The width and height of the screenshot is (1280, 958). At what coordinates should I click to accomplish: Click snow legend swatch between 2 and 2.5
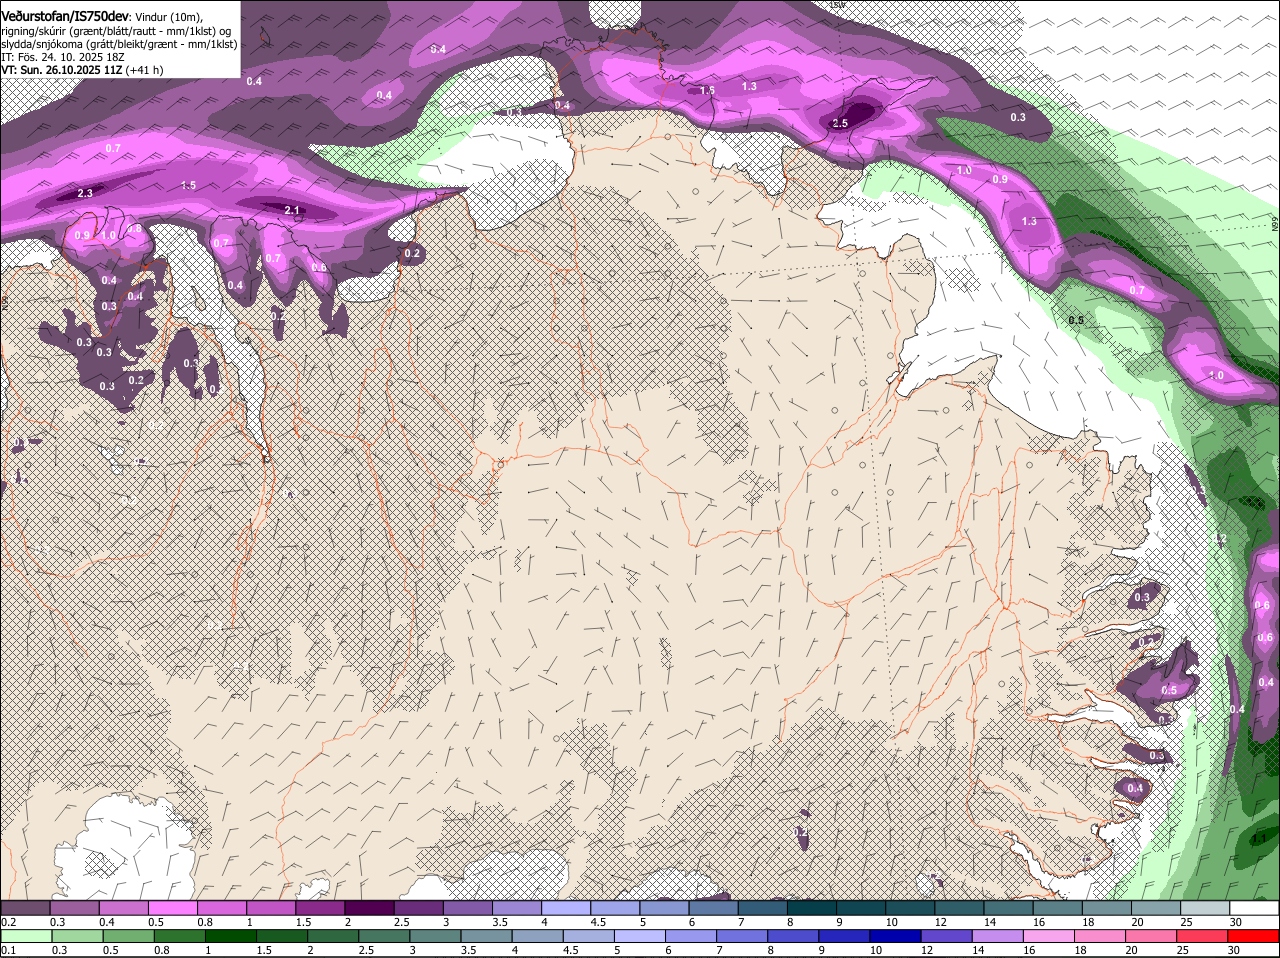click(370, 907)
